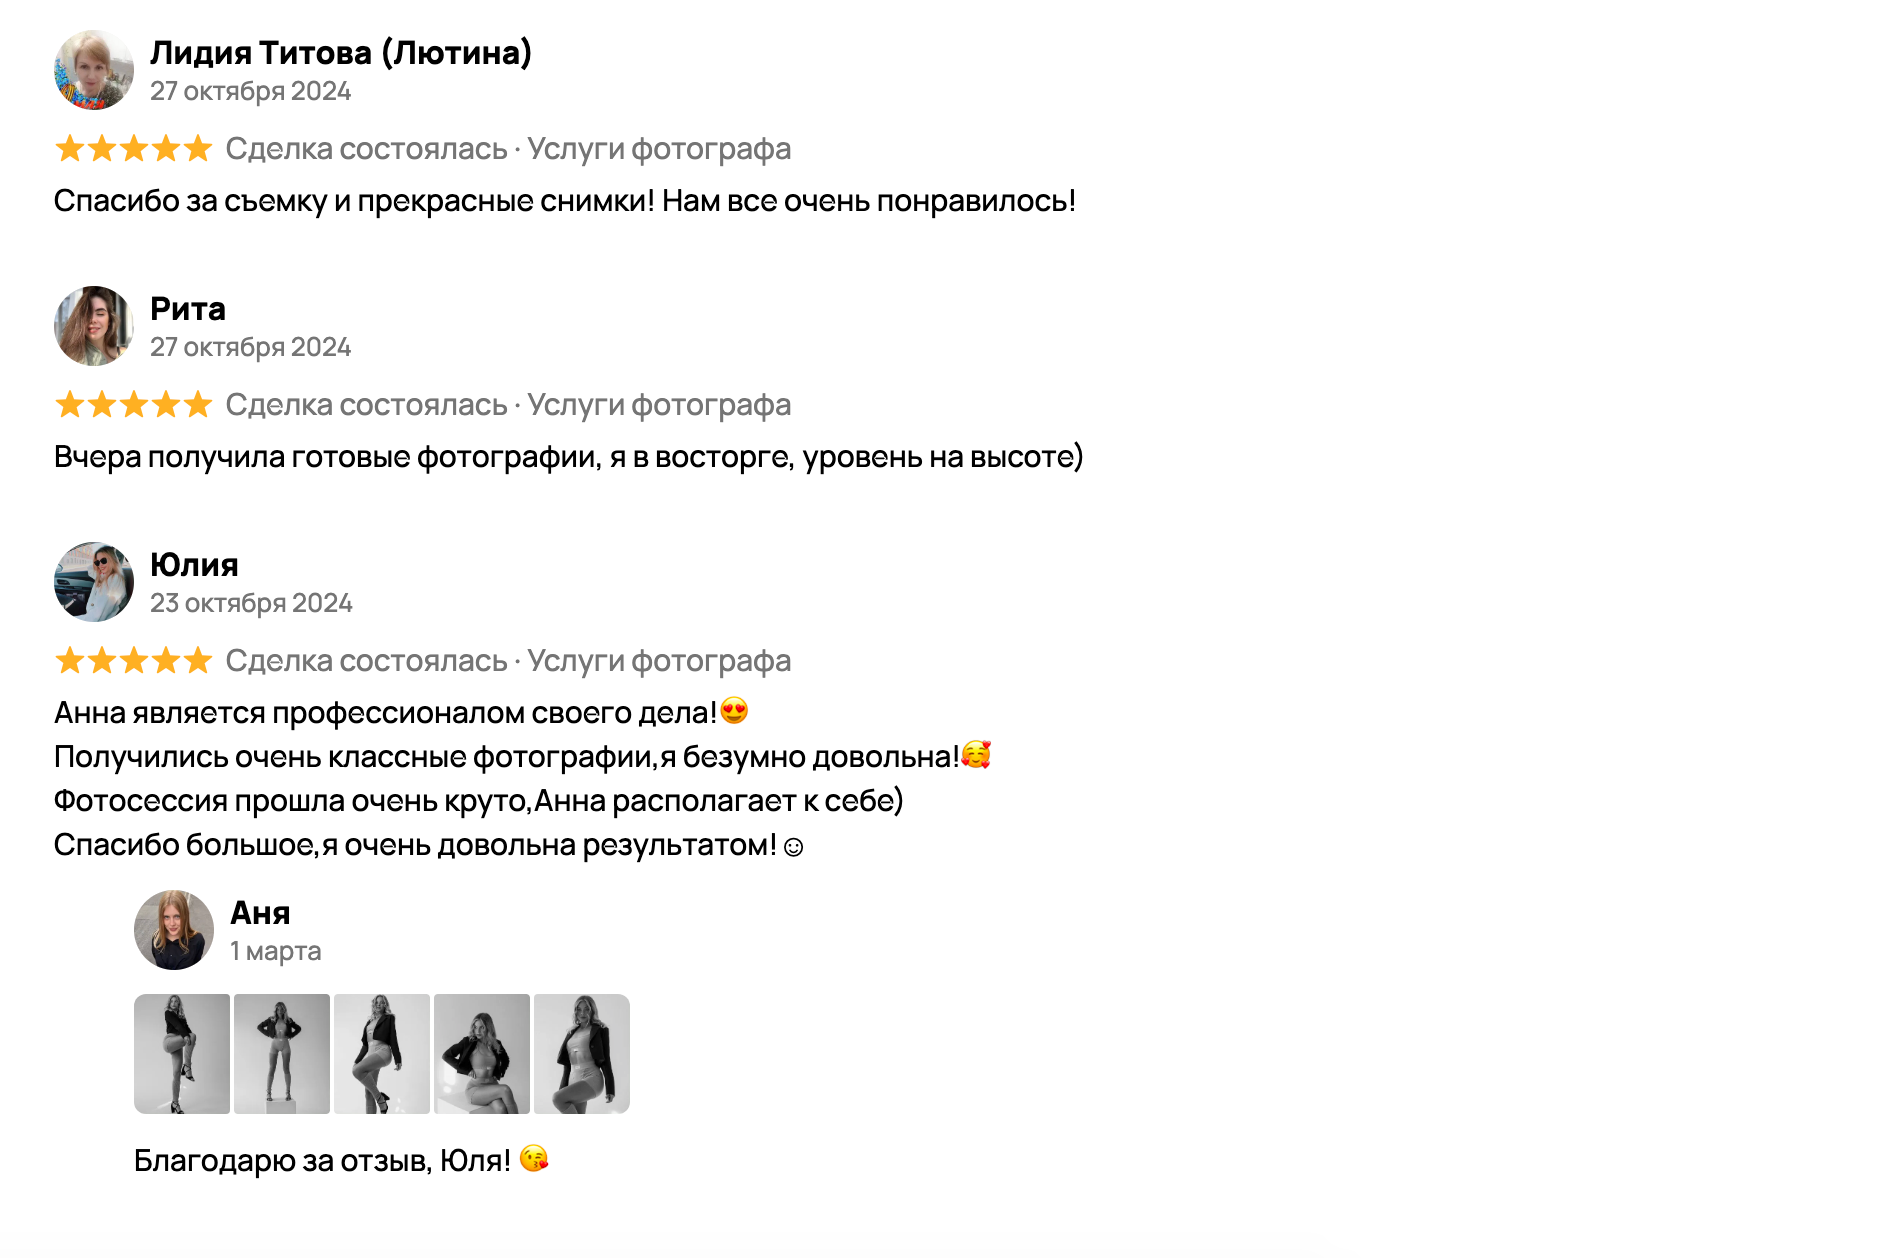The width and height of the screenshot is (1900, 1258).
Task: Click the third star in Юлия's rating
Action: click(133, 660)
